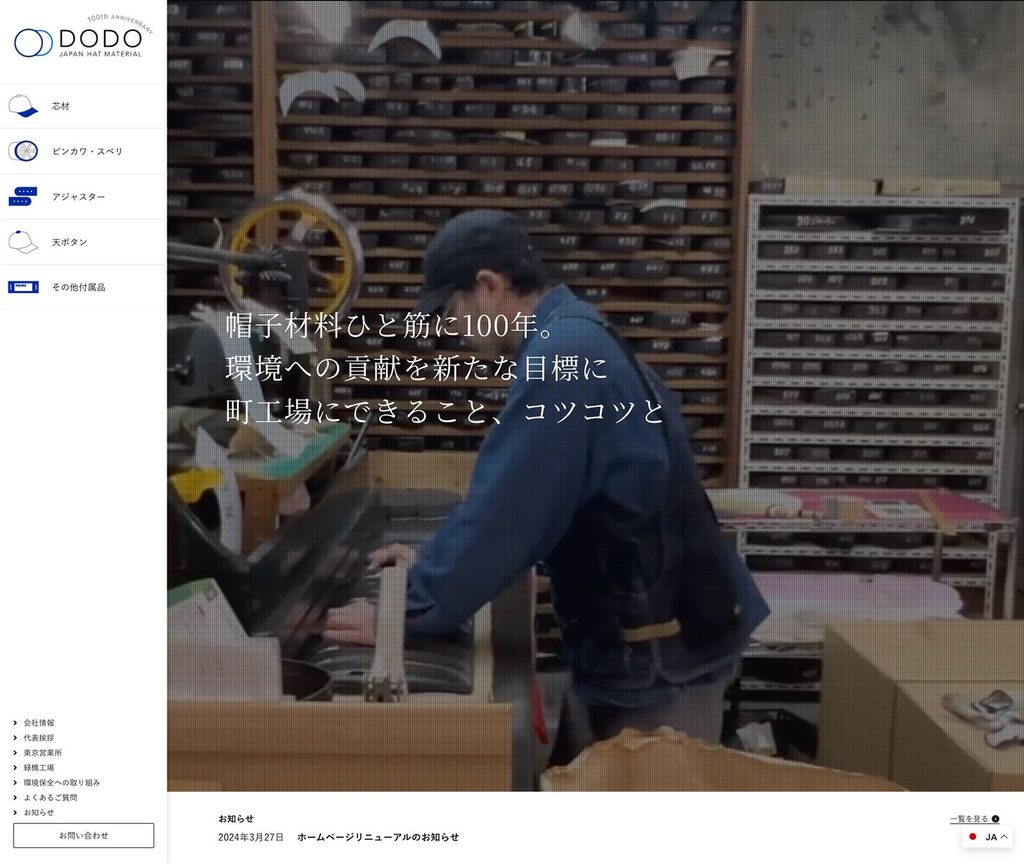Open the その他付属品 menu item
This screenshot has height=864, width=1024.
(84, 287)
